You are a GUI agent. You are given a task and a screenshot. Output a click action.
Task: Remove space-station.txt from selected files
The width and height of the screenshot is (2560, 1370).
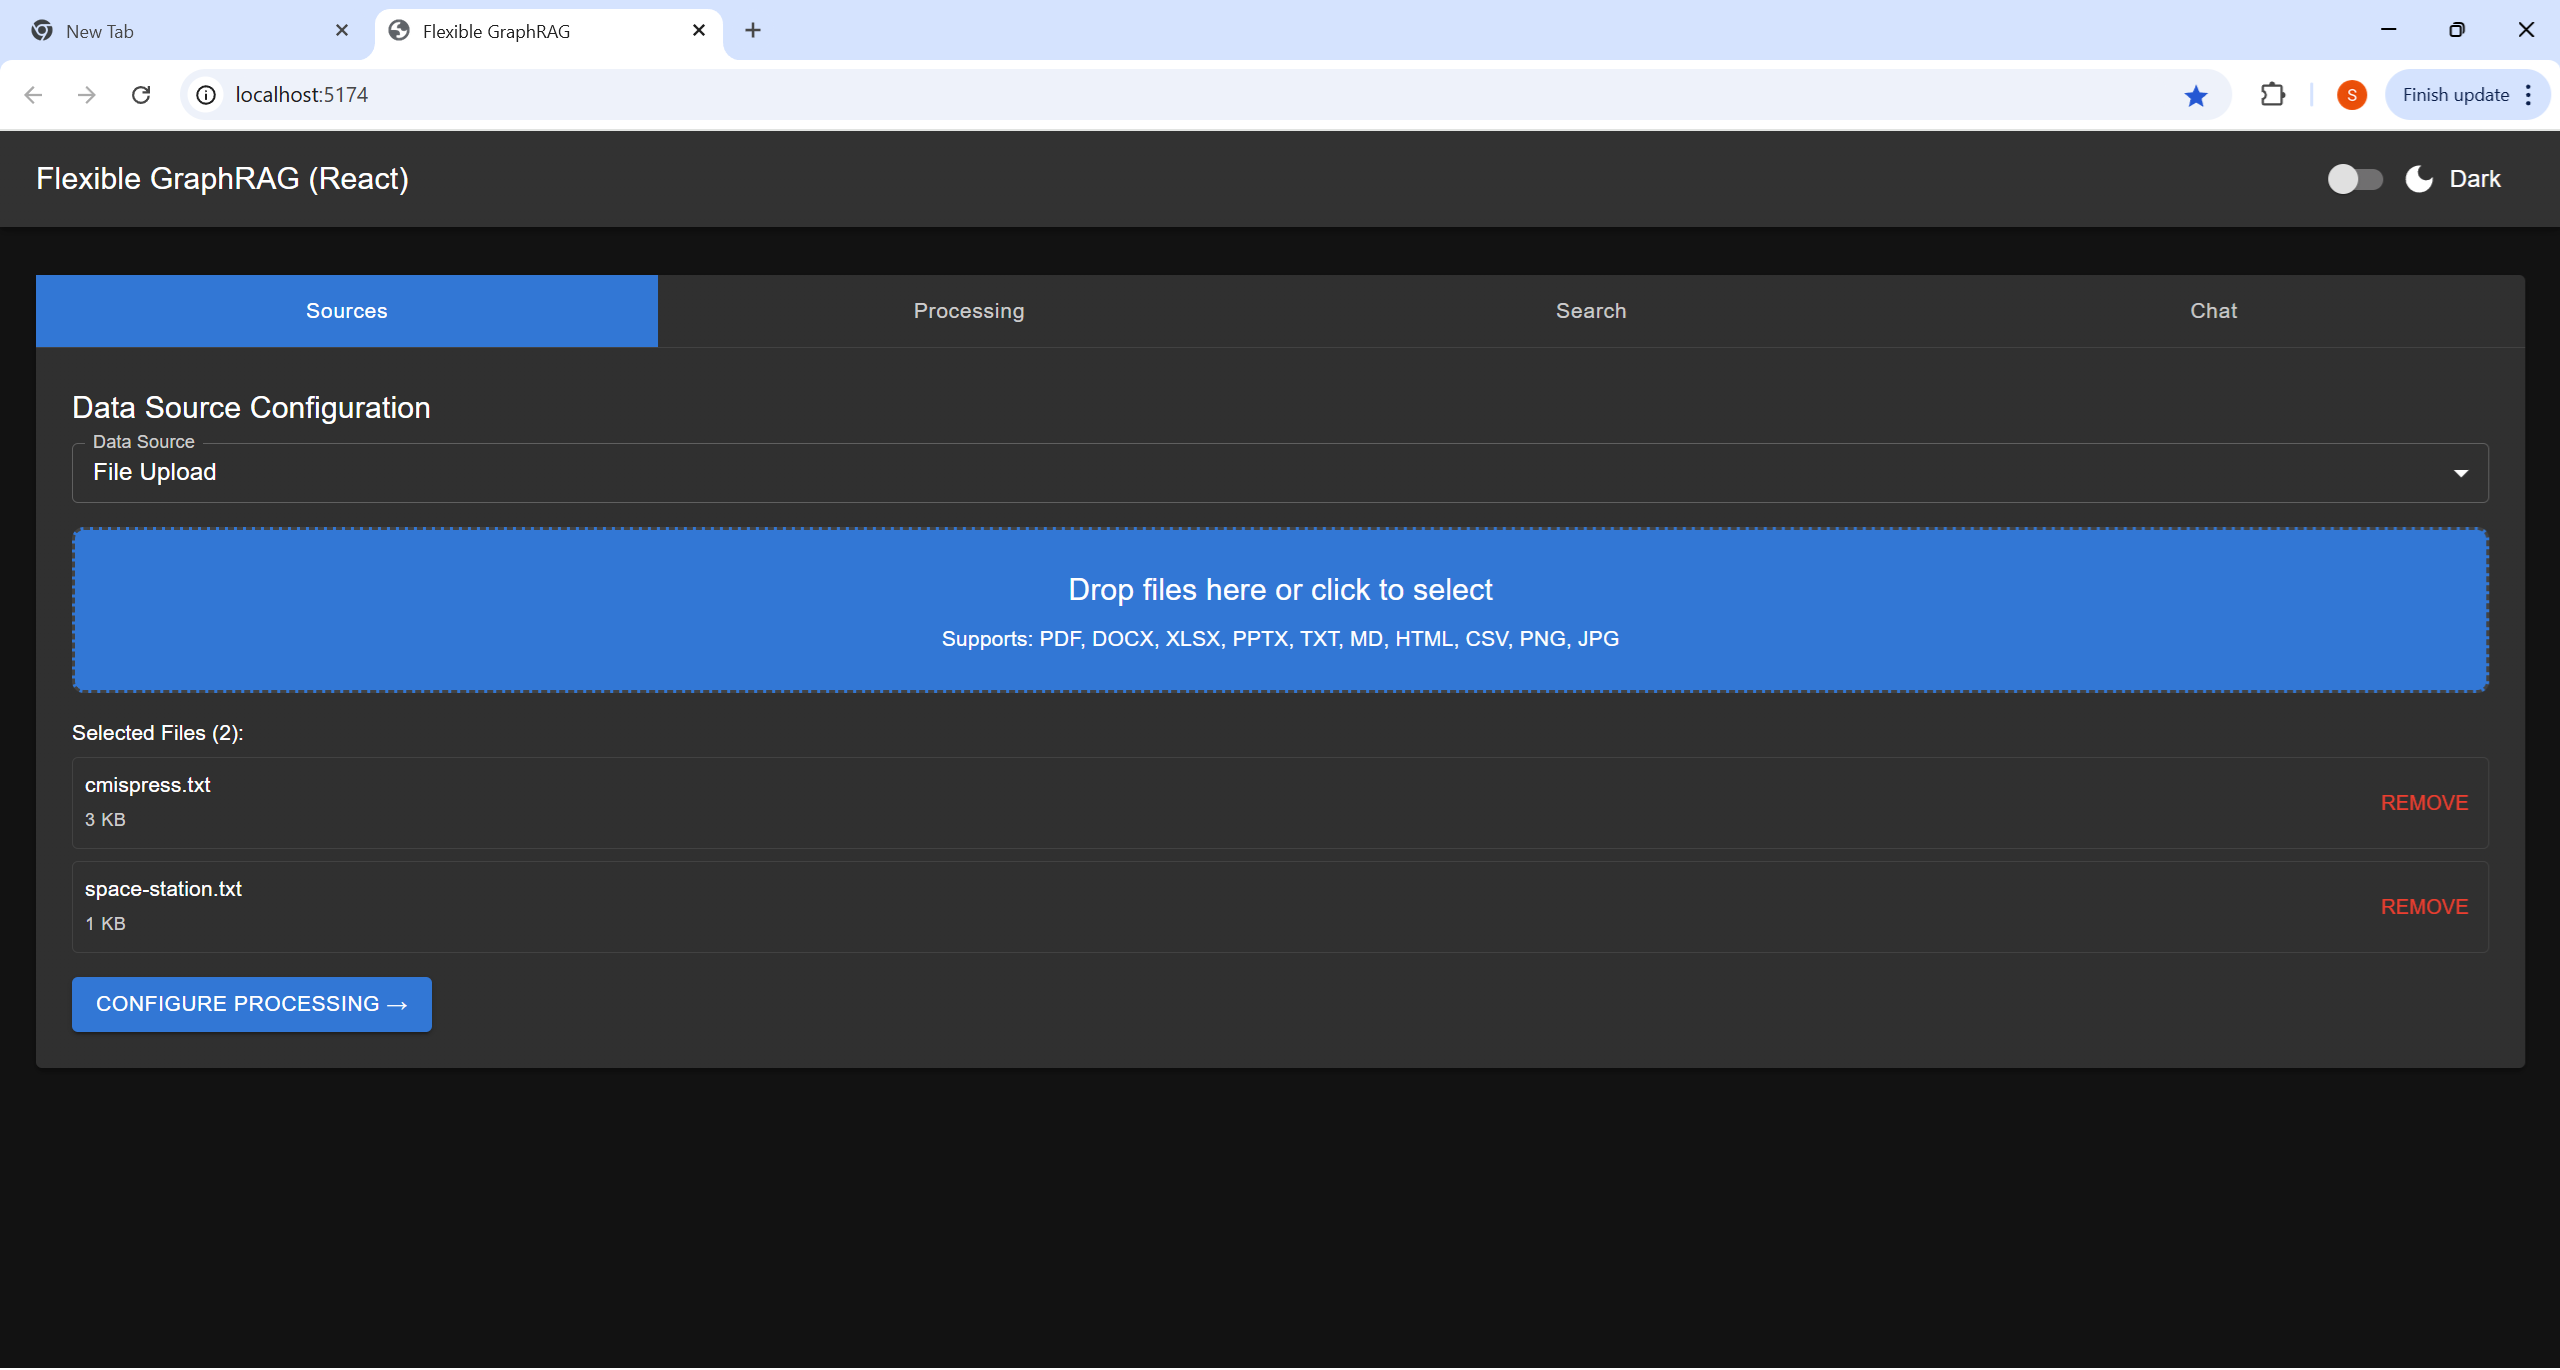[2423, 907]
